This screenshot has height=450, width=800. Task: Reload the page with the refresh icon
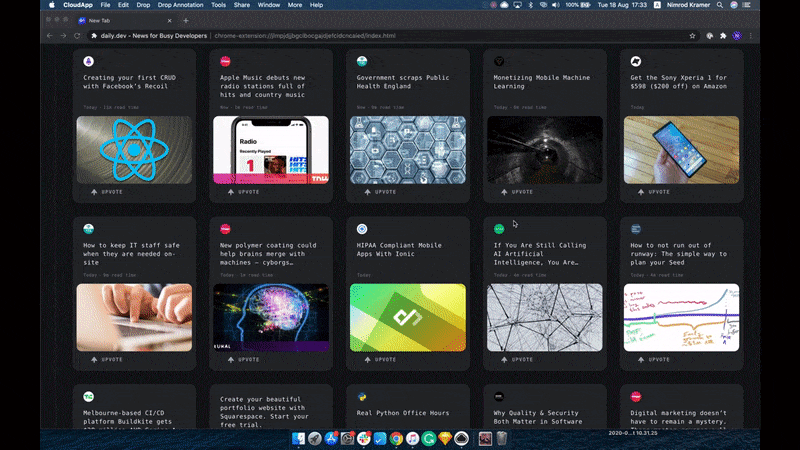point(77,36)
